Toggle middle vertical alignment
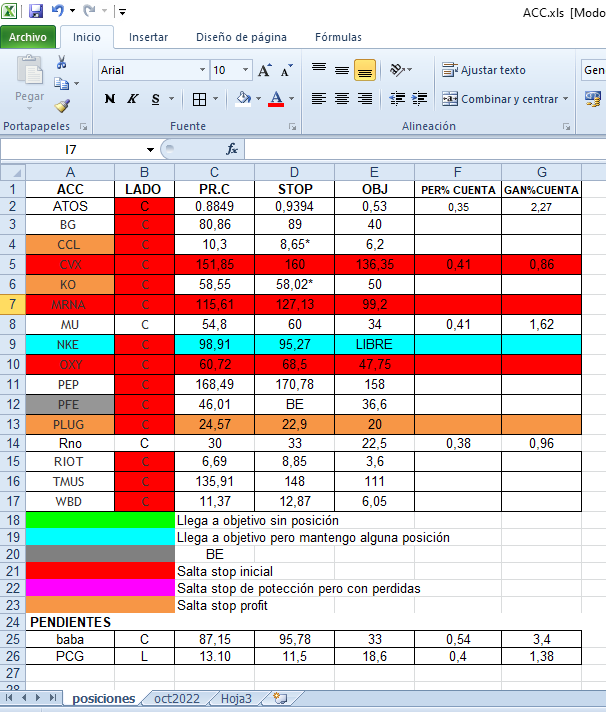The height and width of the screenshot is (712, 606). pos(342,70)
